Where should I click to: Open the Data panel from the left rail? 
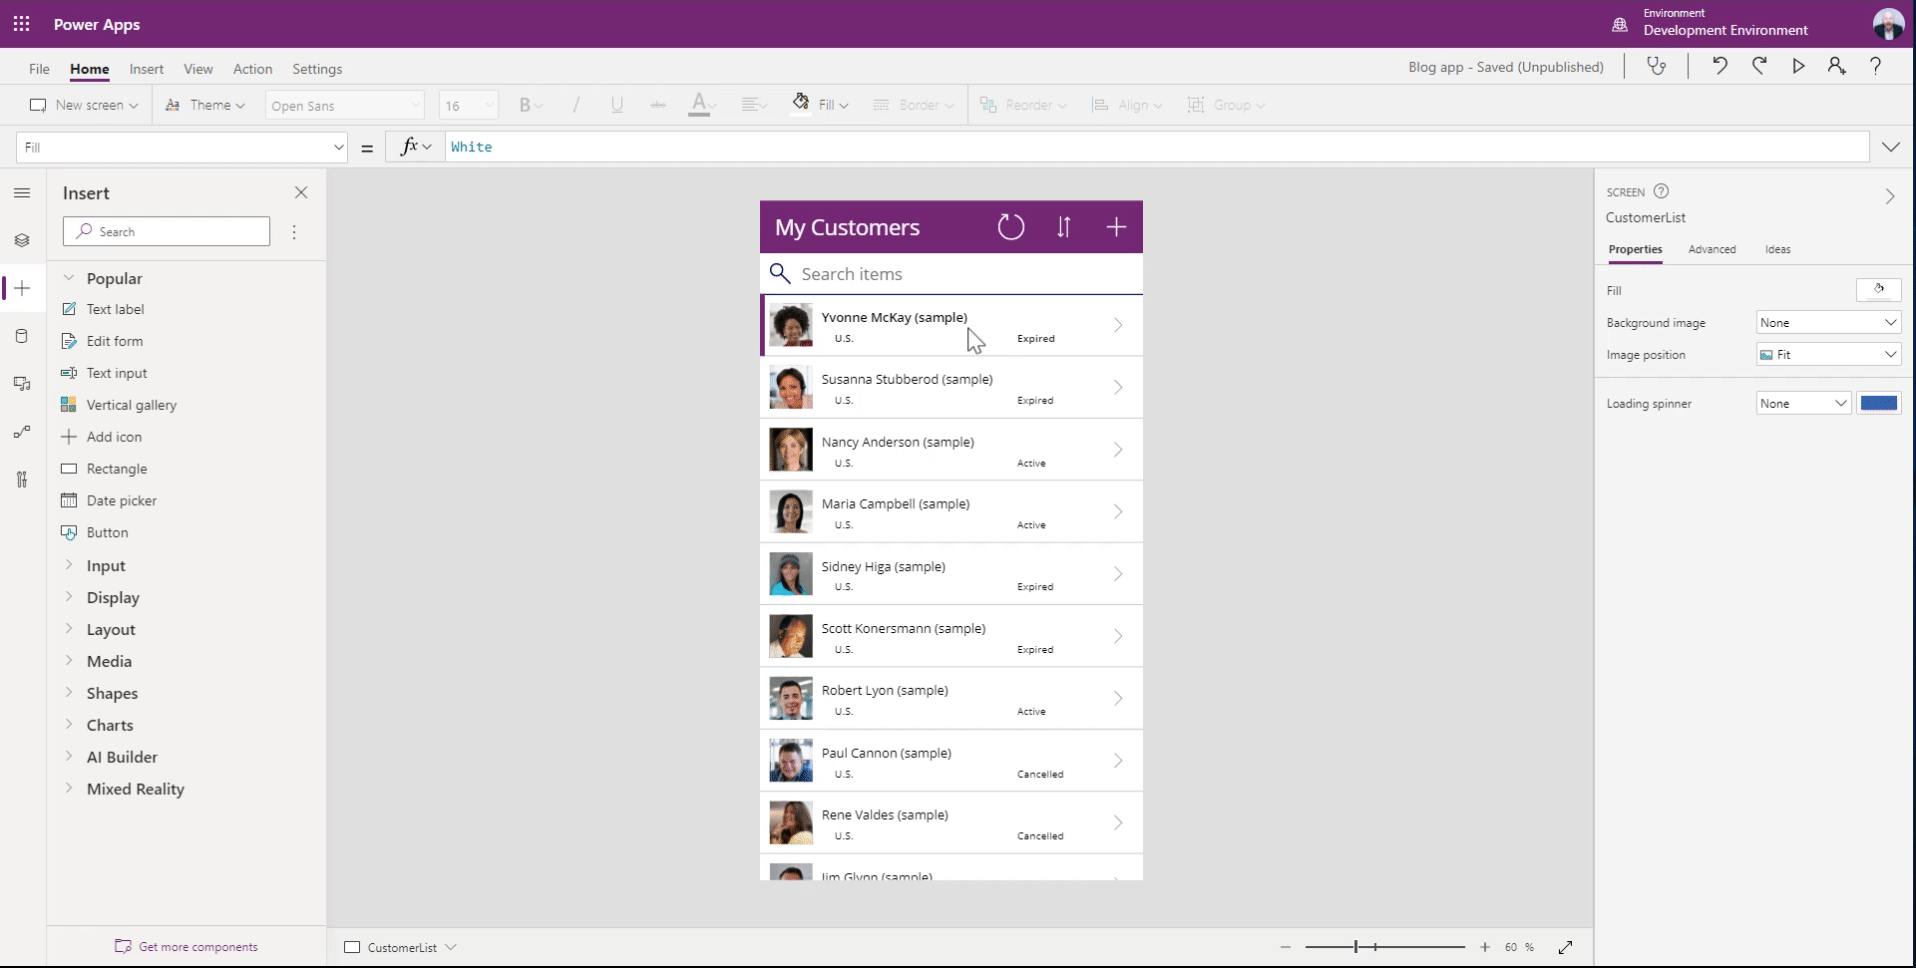pos(22,337)
